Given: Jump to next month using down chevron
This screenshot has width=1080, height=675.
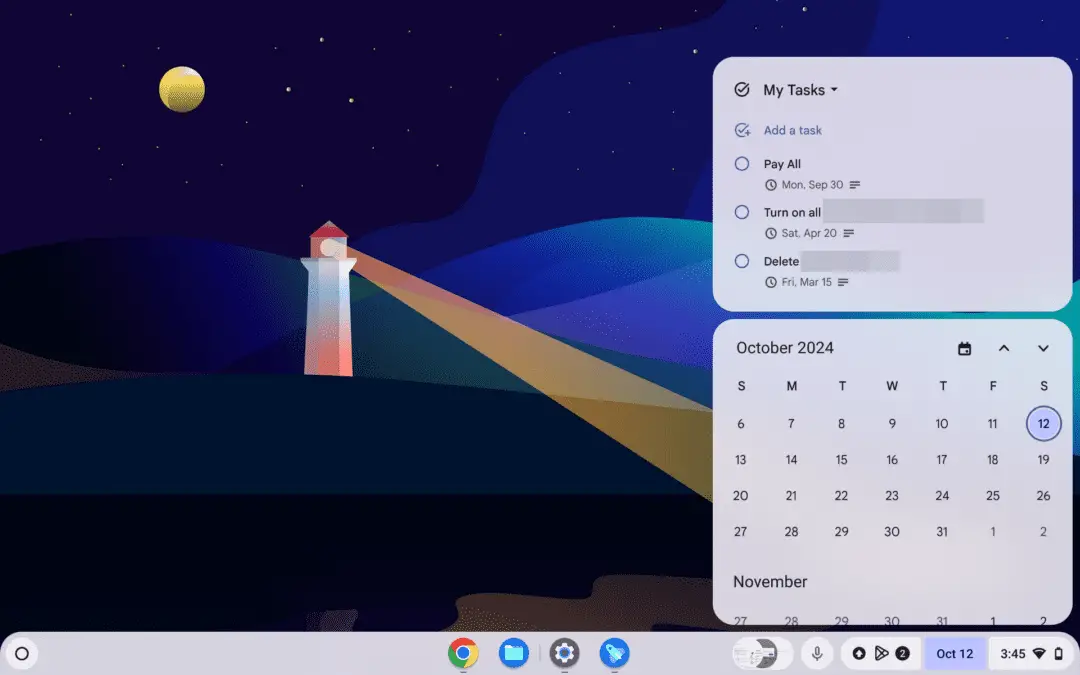Looking at the screenshot, I should 1043,348.
